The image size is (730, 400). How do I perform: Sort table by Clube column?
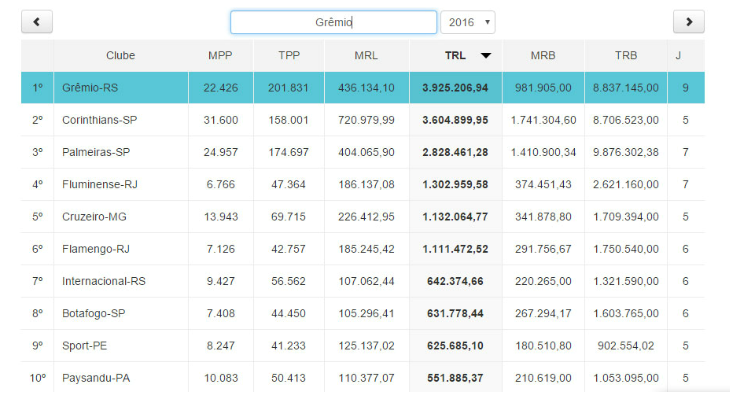[120, 56]
